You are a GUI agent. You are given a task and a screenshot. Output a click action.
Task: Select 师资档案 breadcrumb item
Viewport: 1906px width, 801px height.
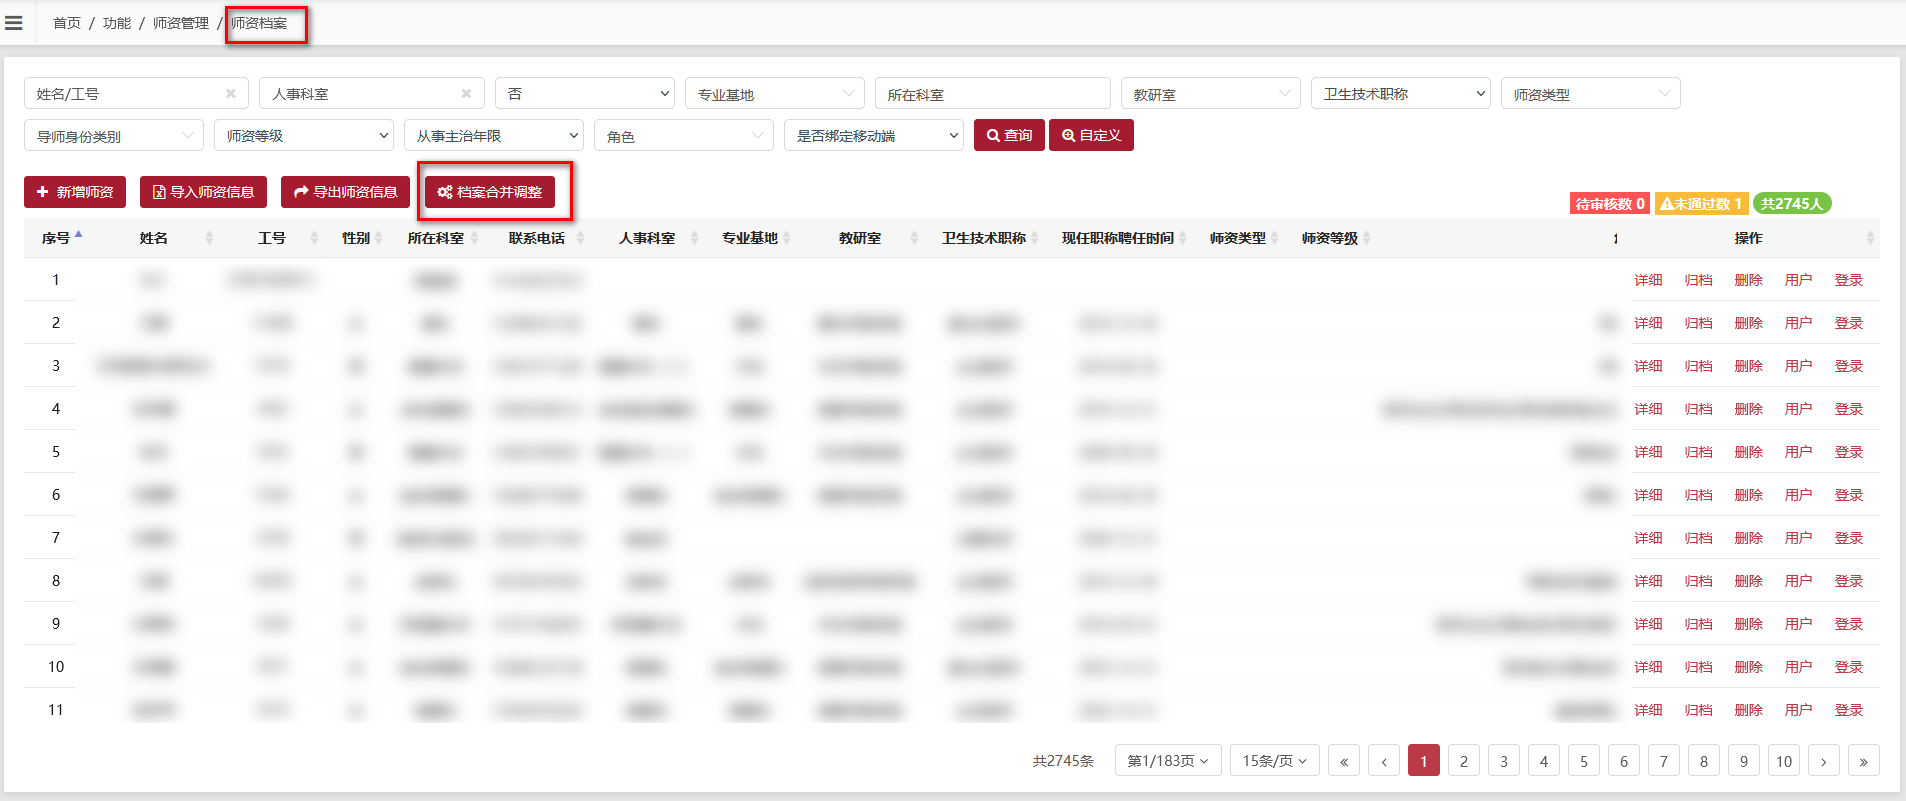coord(259,23)
